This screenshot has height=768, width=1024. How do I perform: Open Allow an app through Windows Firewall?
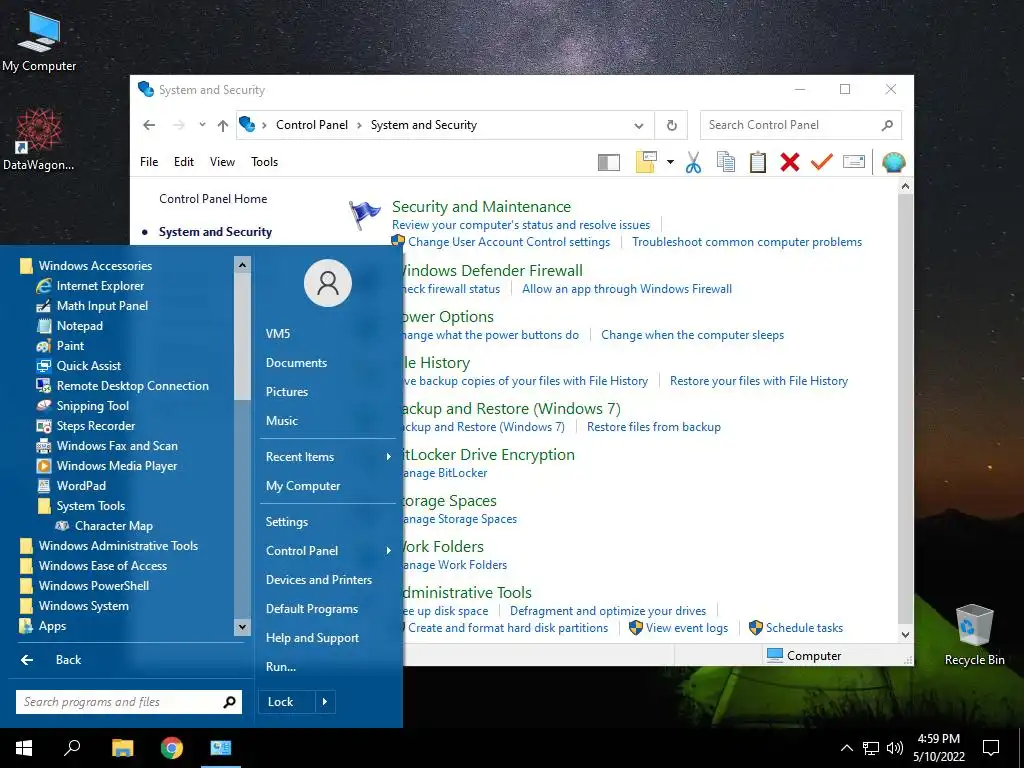(x=627, y=289)
